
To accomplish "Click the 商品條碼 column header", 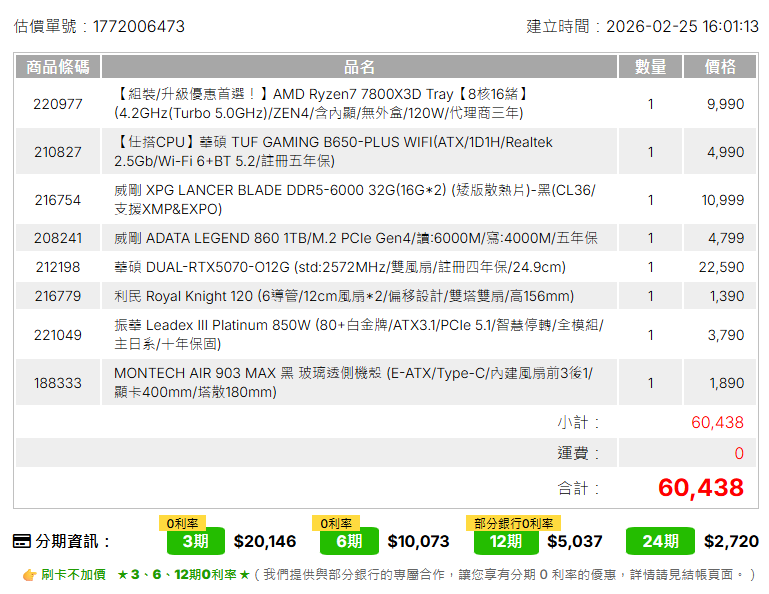I will pos(58,67).
